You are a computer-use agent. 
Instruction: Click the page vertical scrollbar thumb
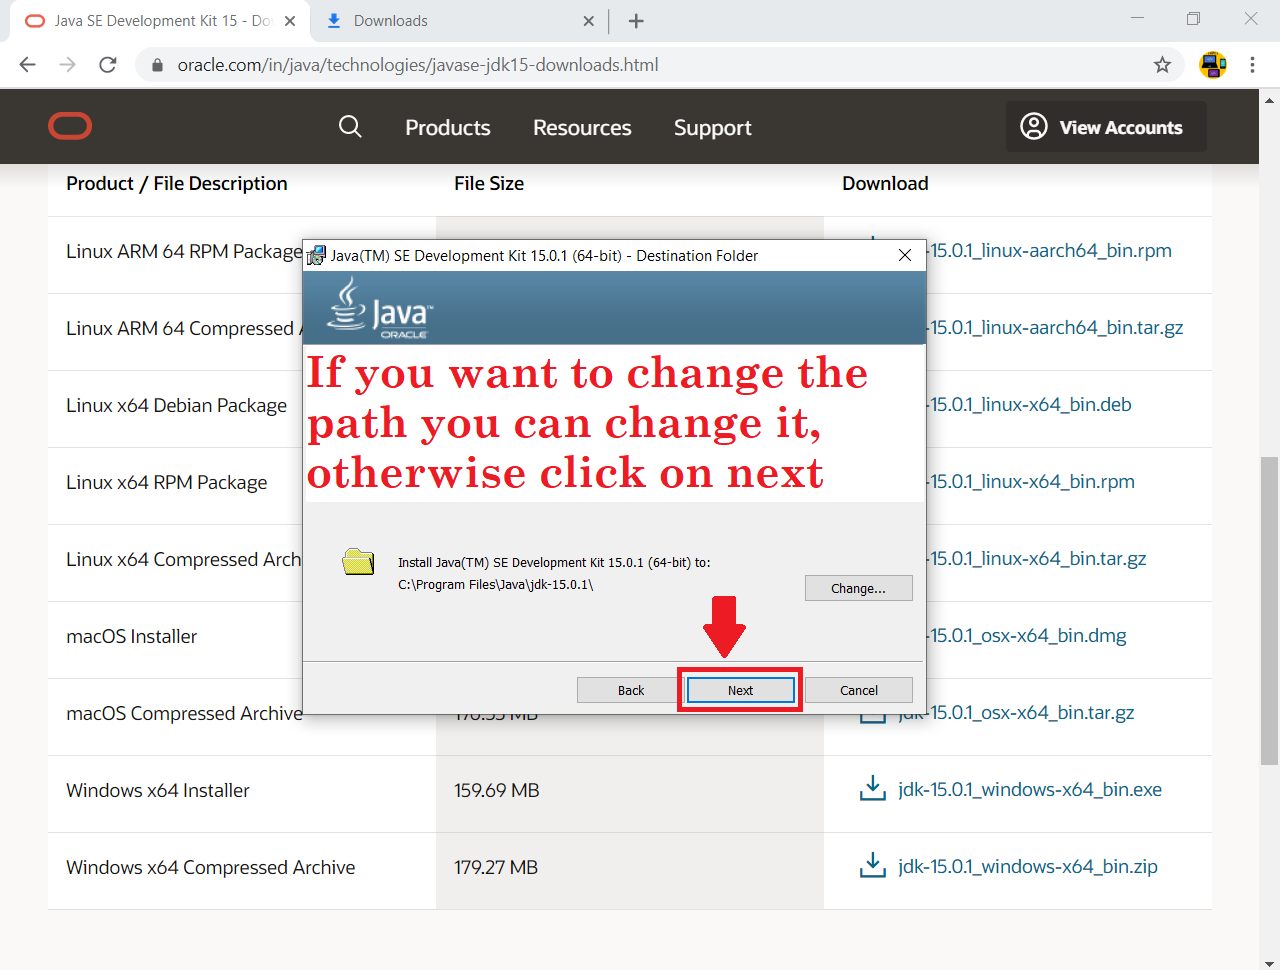point(1269,611)
